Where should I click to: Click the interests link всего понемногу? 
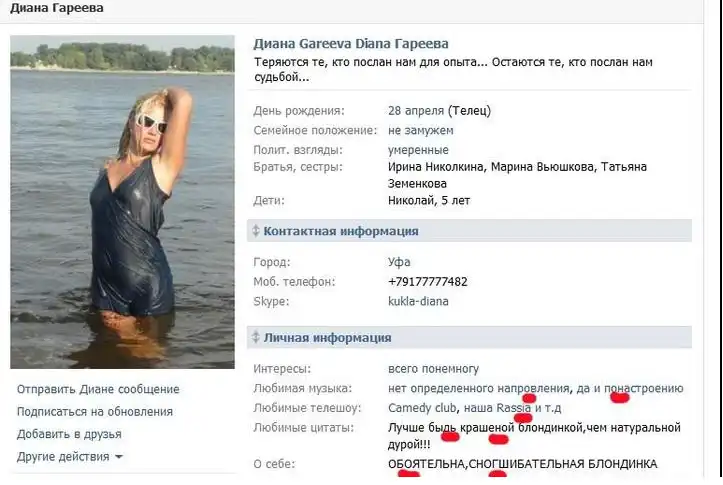[433, 369]
